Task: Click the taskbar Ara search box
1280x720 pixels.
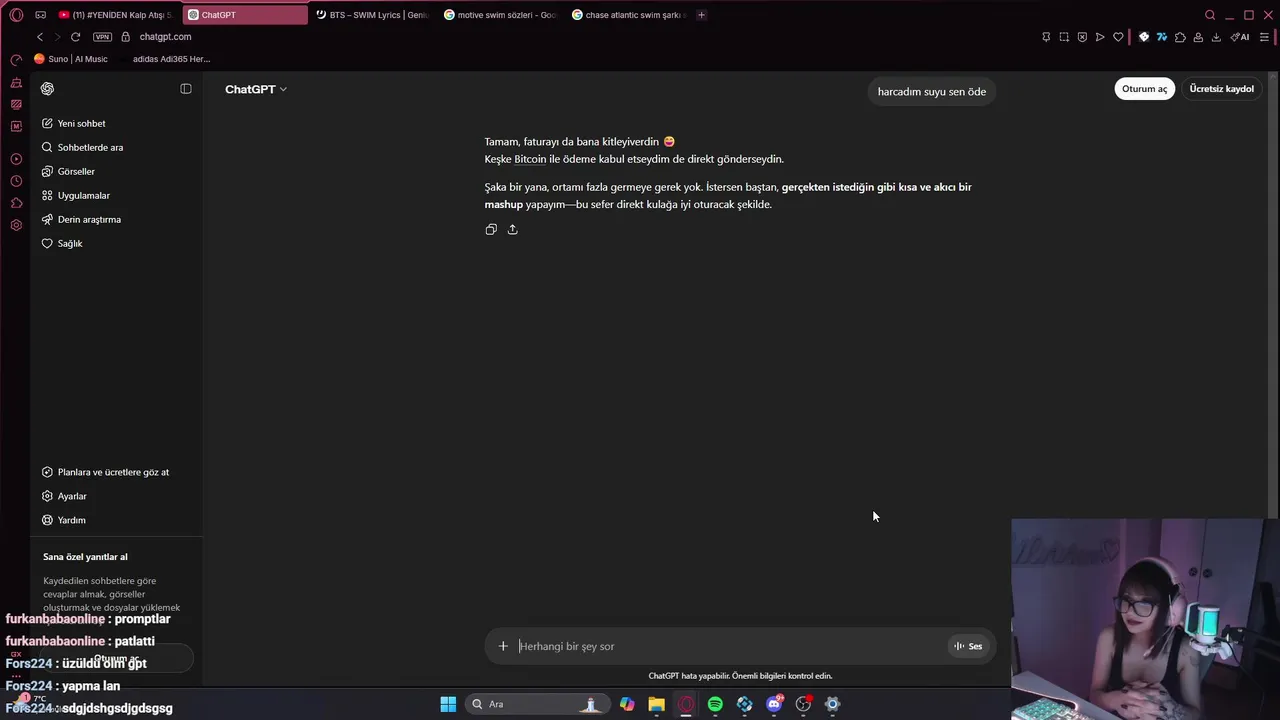Action: click(536, 704)
